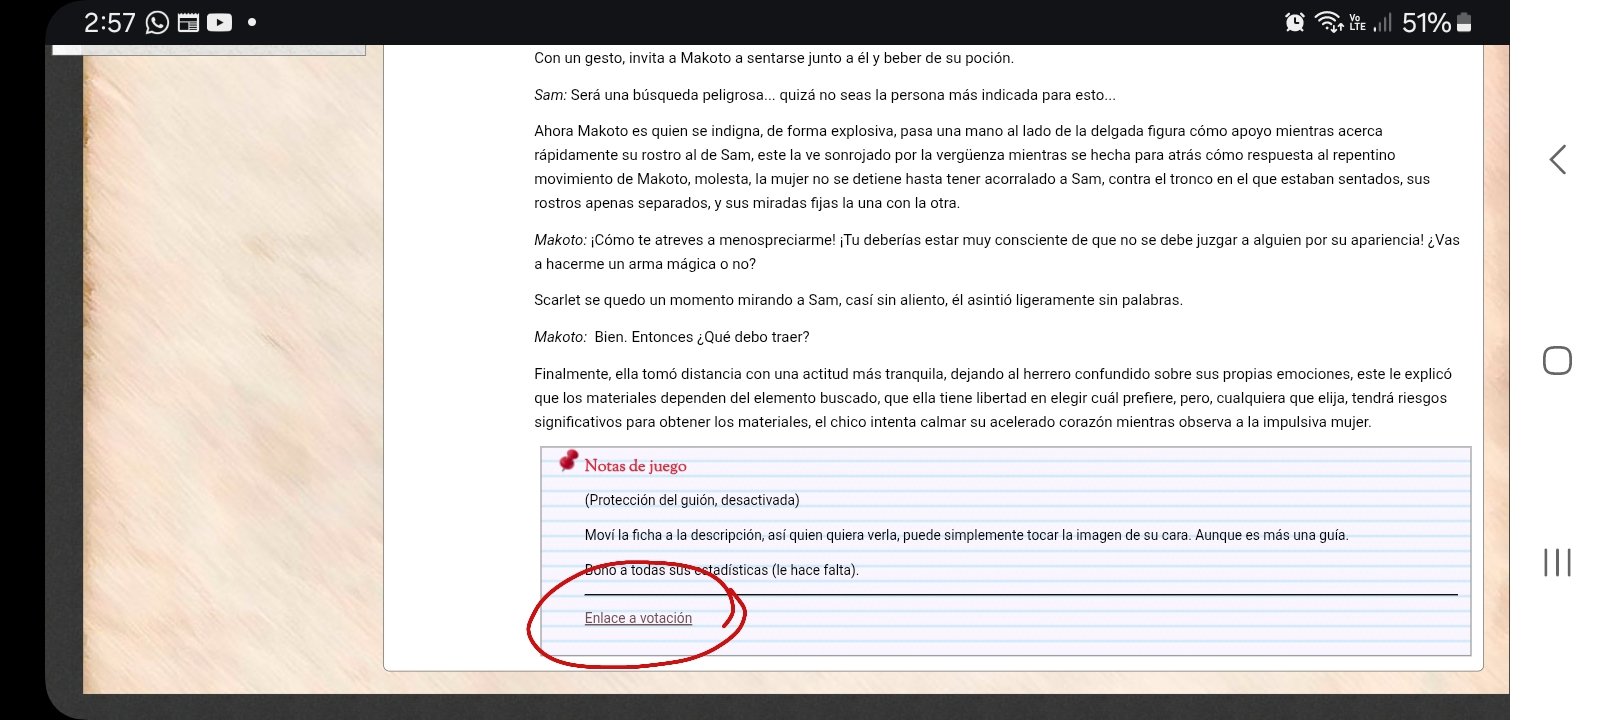Tap the 51% battery percentage text
Screen dimensions: 1600x720
pos(1426,22)
